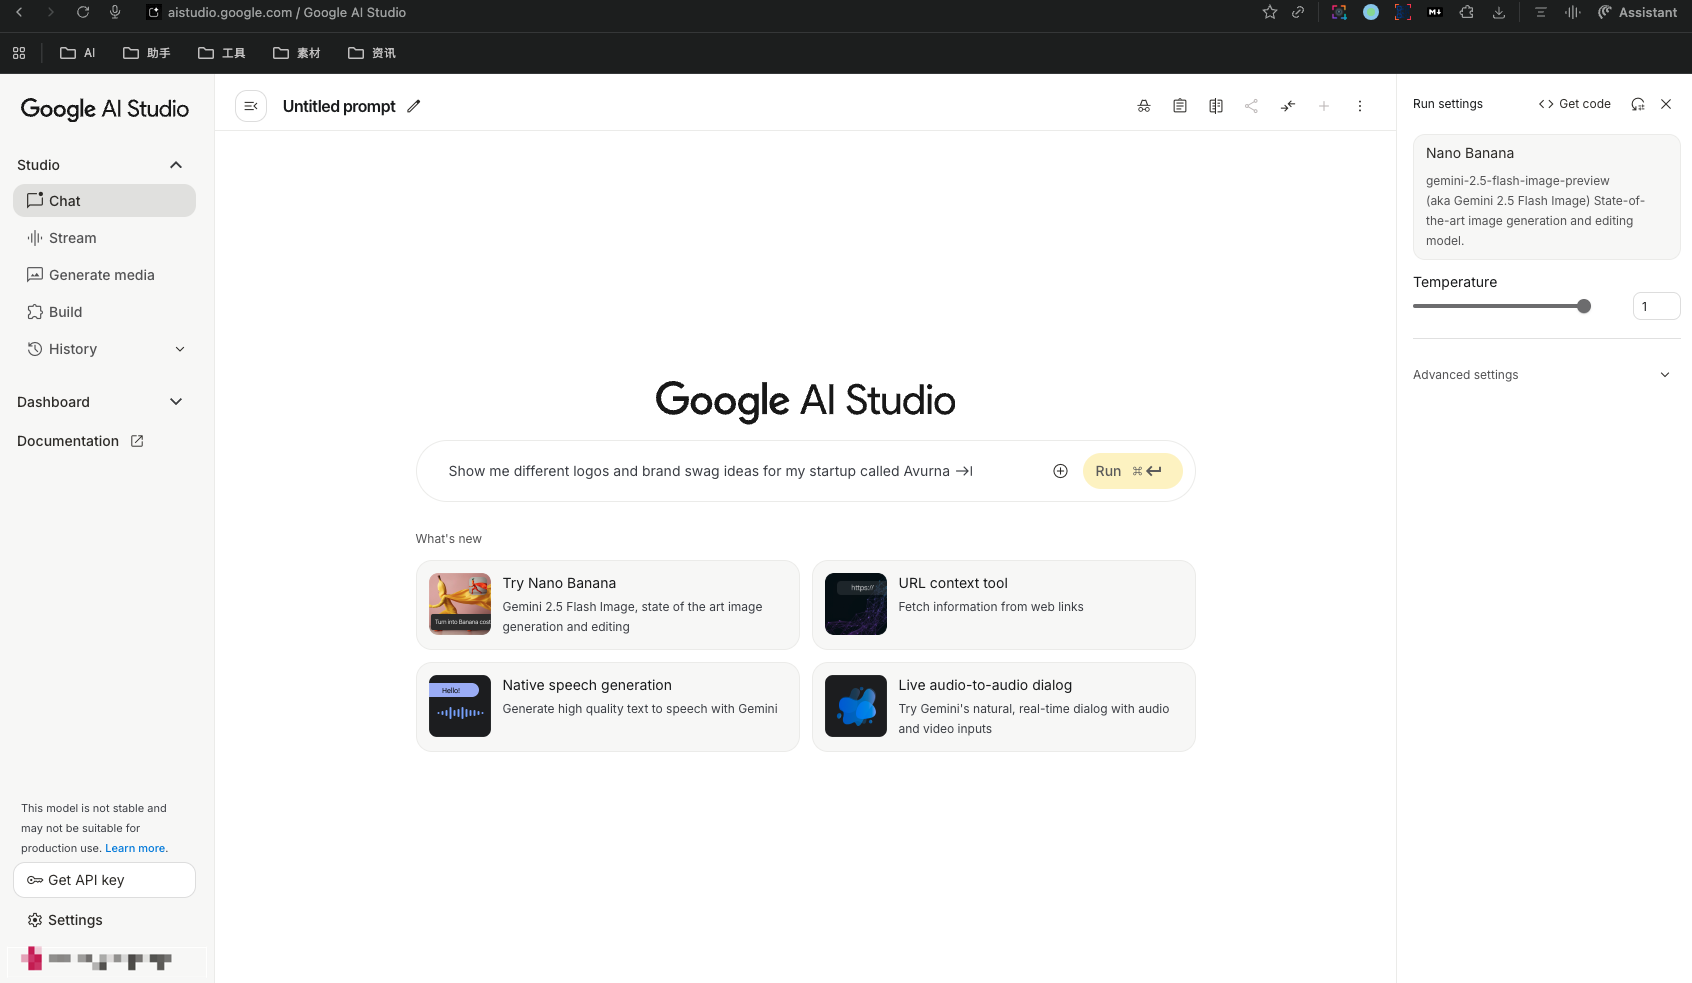
Task: Click the Google AI Studio sidebar logo
Action: (x=105, y=109)
